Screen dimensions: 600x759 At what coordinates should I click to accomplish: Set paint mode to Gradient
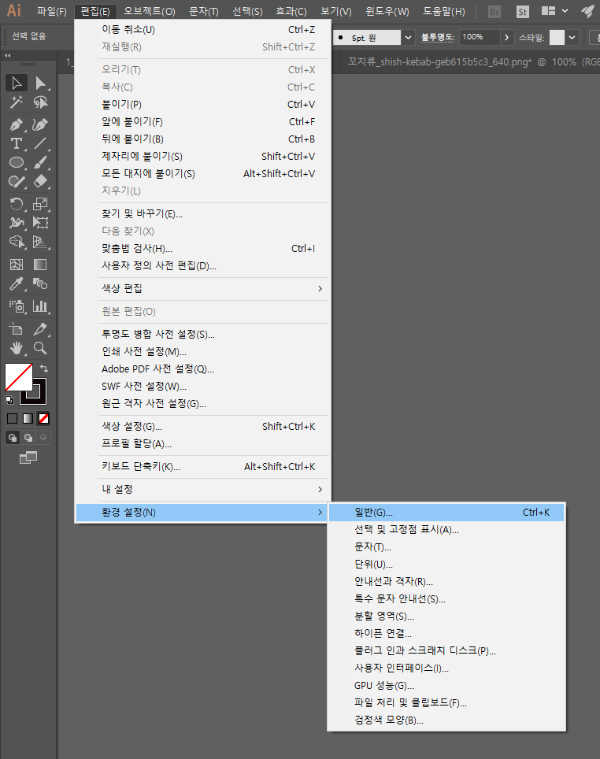coord(28,418)
